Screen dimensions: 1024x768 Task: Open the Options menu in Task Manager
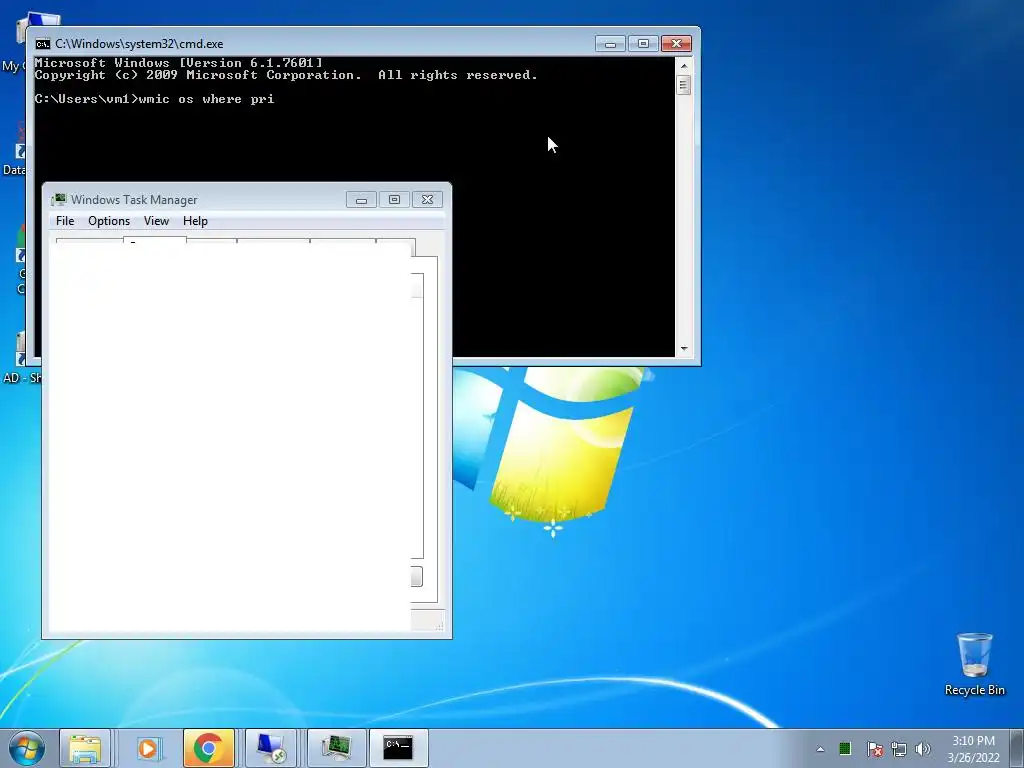109,221
